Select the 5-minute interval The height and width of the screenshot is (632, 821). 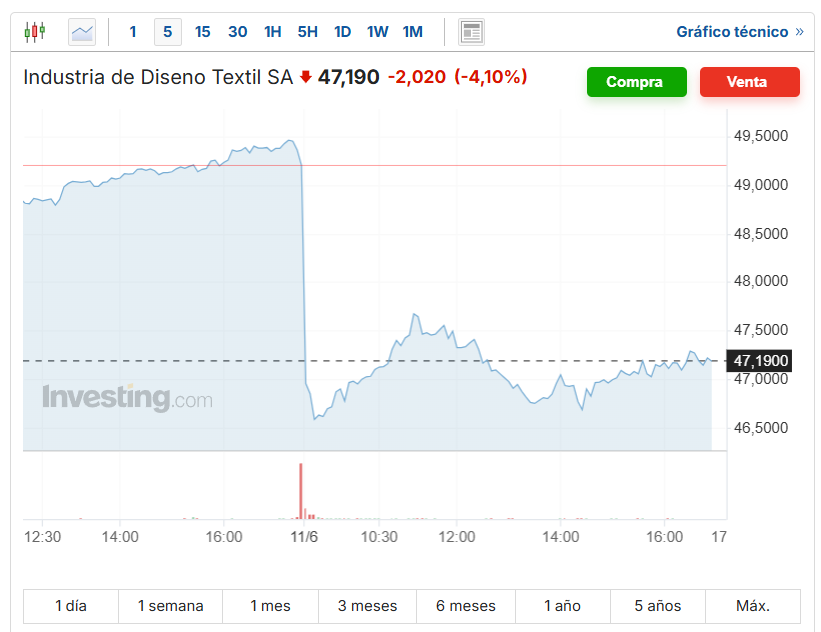[x=167, y=32]
